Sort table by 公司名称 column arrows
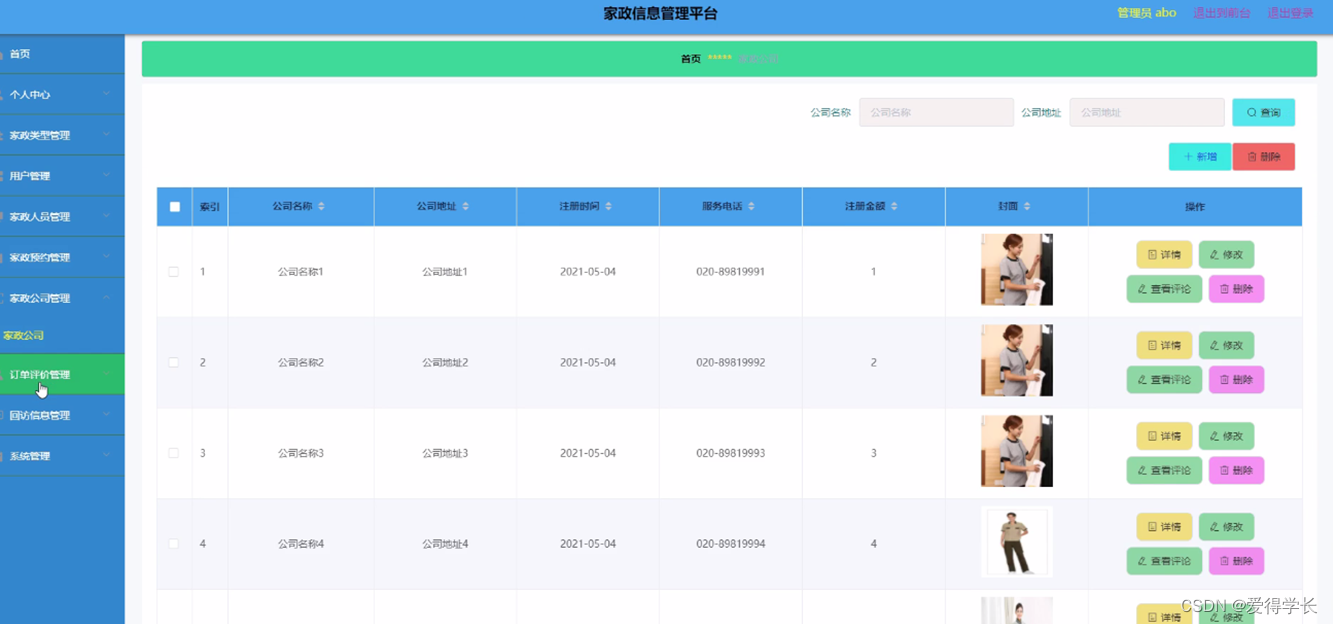 tap(321, 206)
